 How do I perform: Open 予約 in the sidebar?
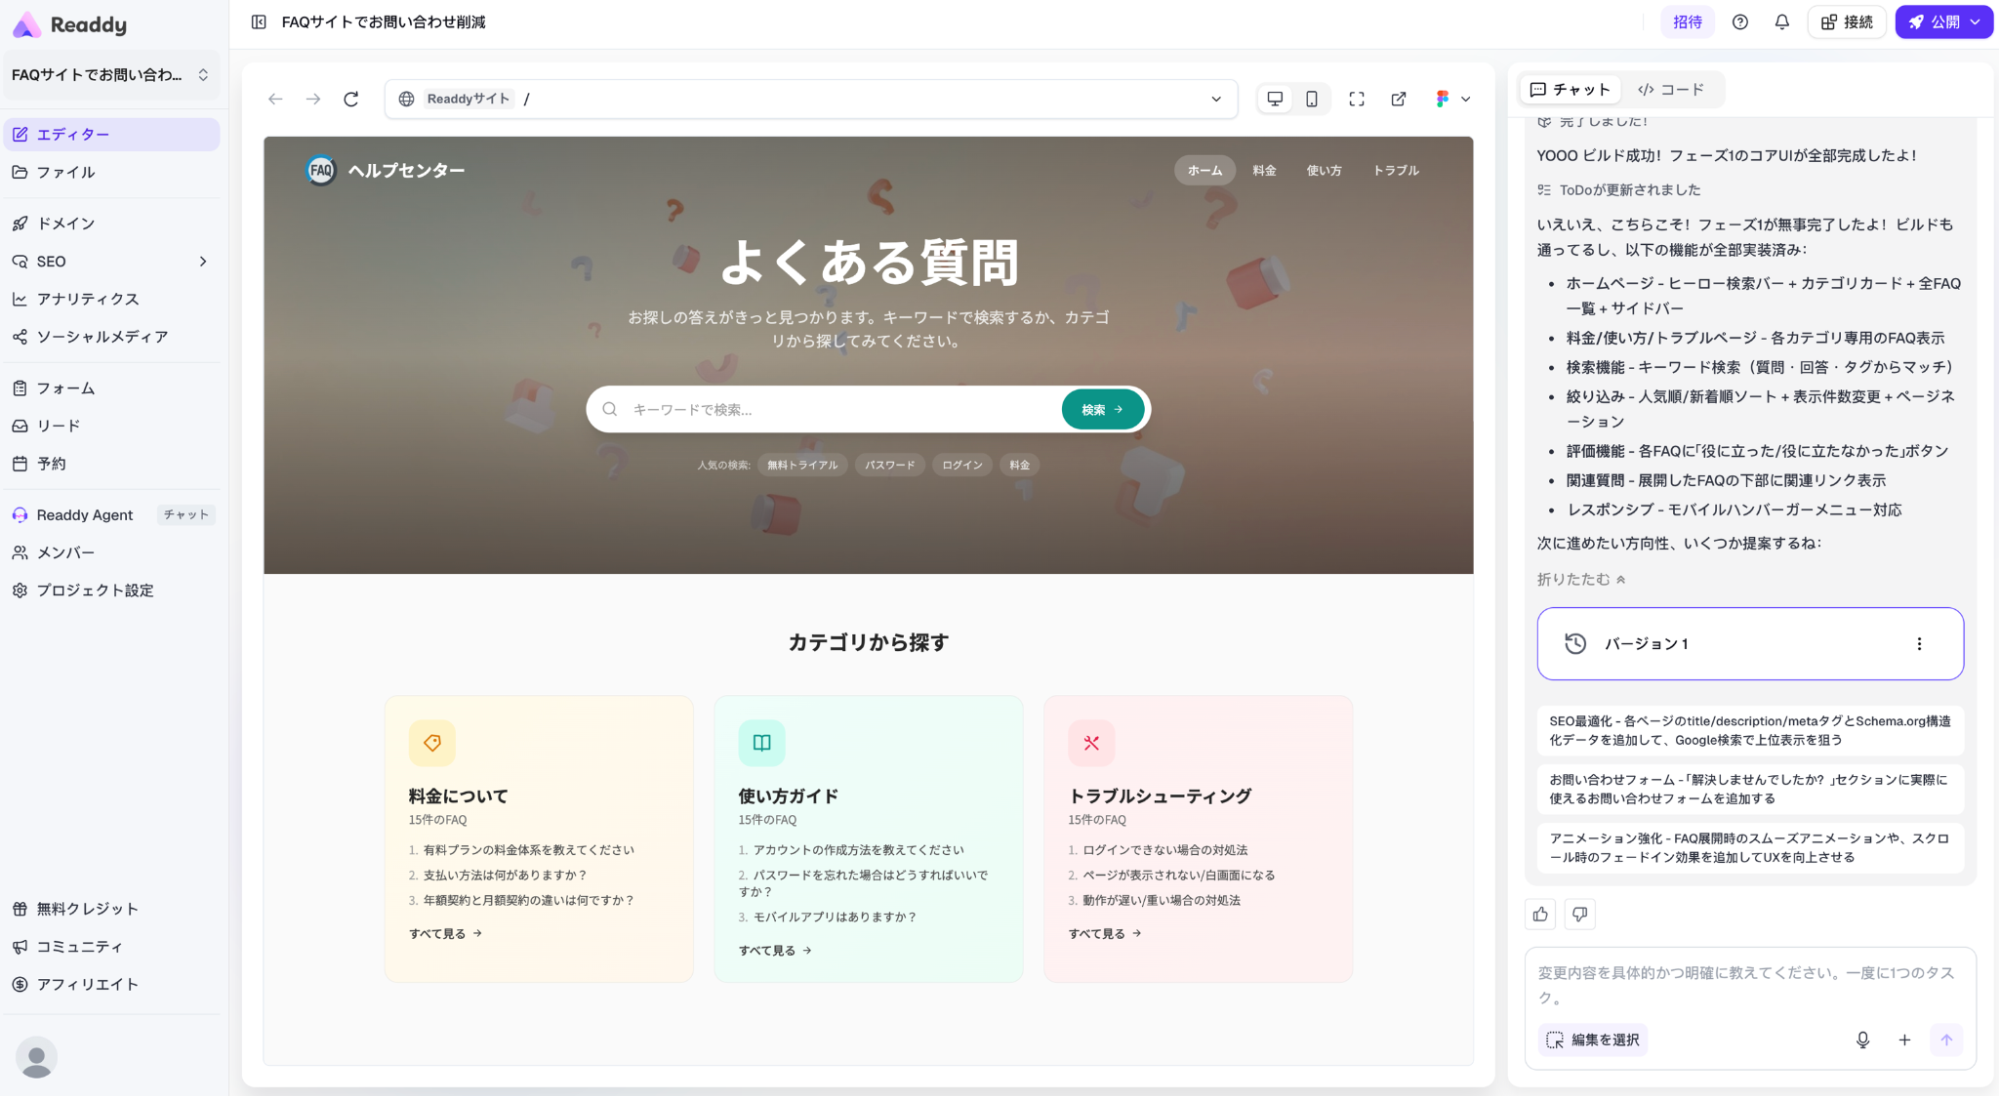point(111,464)
